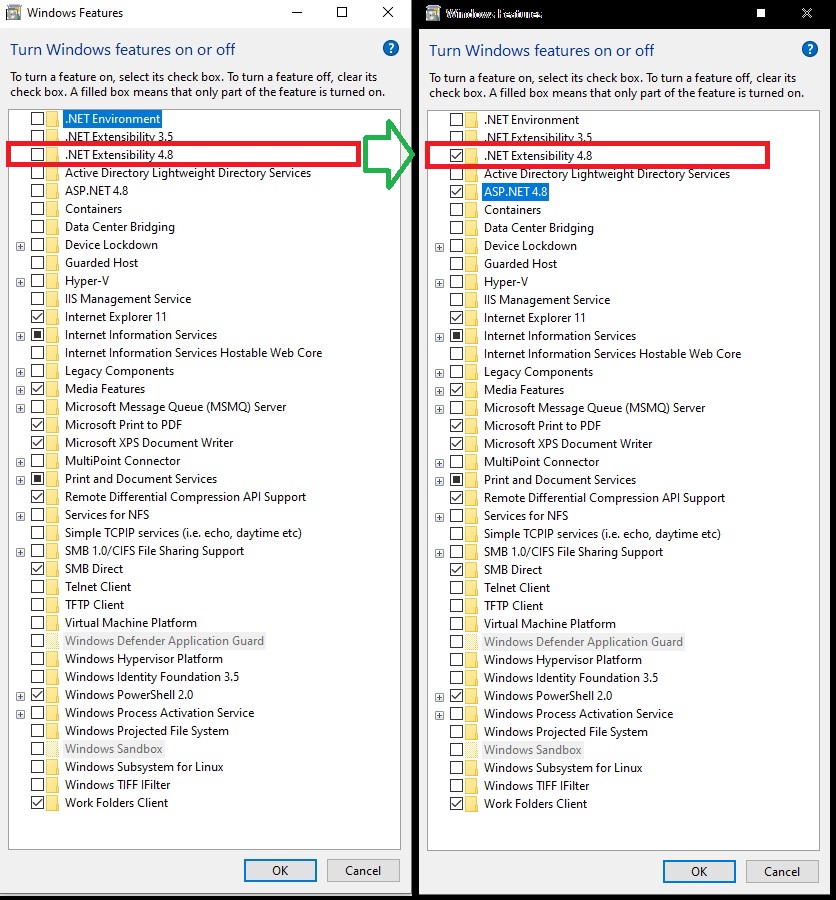Select Internet Information Services Hostable Web Core left window

coord(193,352)
